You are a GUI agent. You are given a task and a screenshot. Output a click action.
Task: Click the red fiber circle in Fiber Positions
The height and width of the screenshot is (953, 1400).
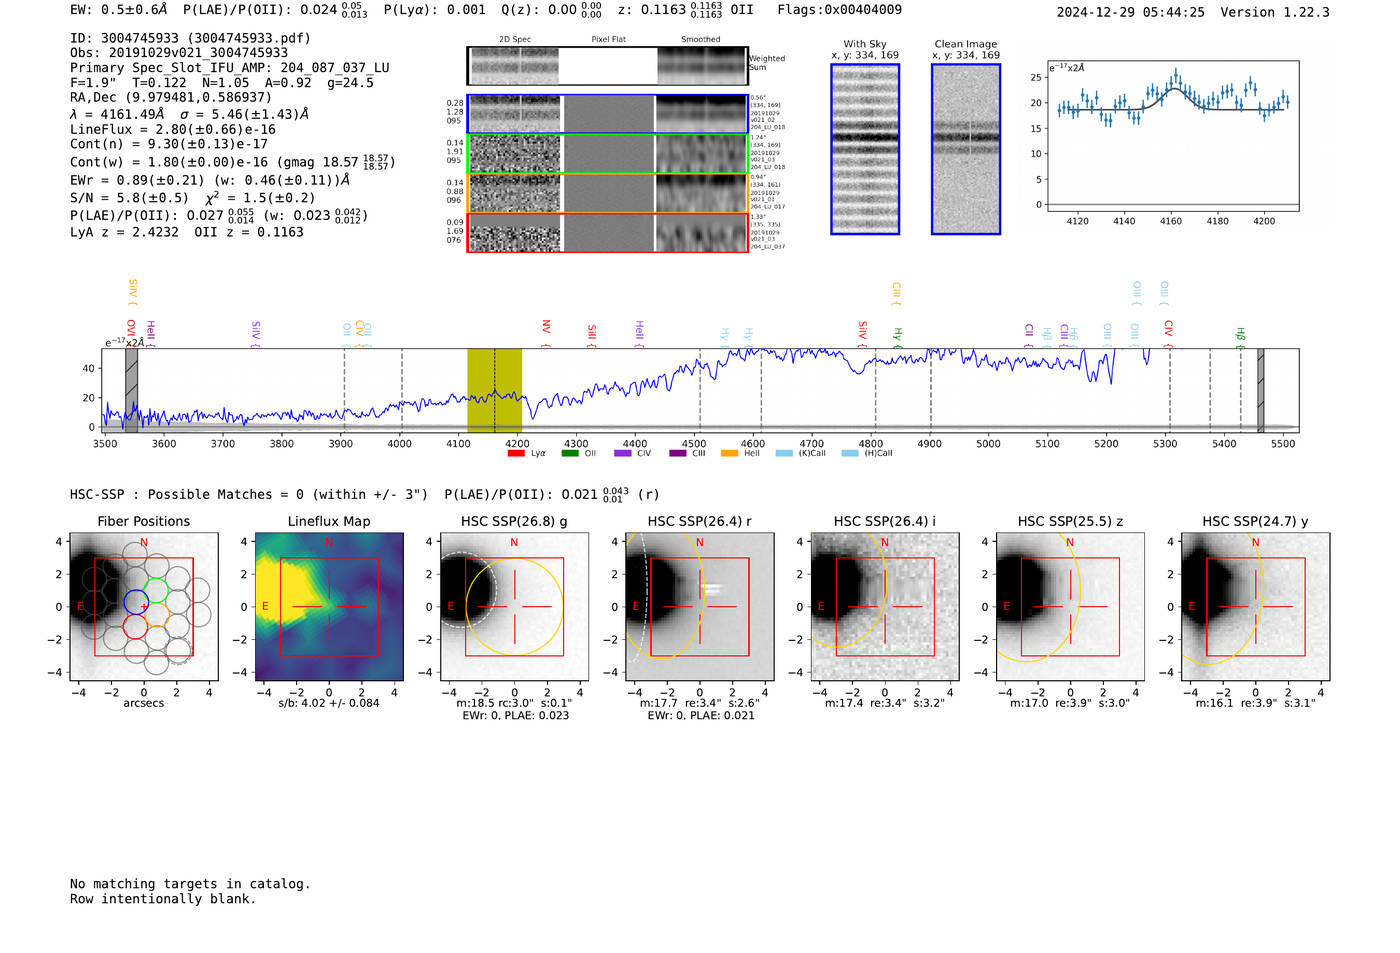pyautogui.click(x=136, y=626)
